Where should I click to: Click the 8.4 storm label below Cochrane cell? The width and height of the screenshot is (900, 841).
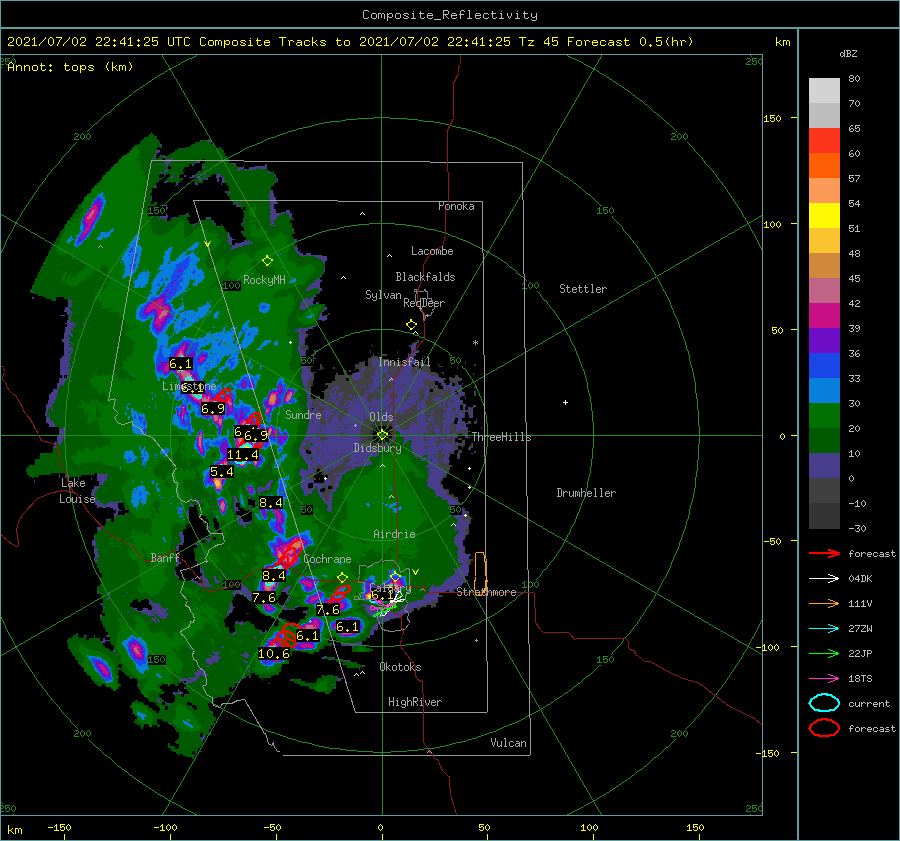click(273, 576)
